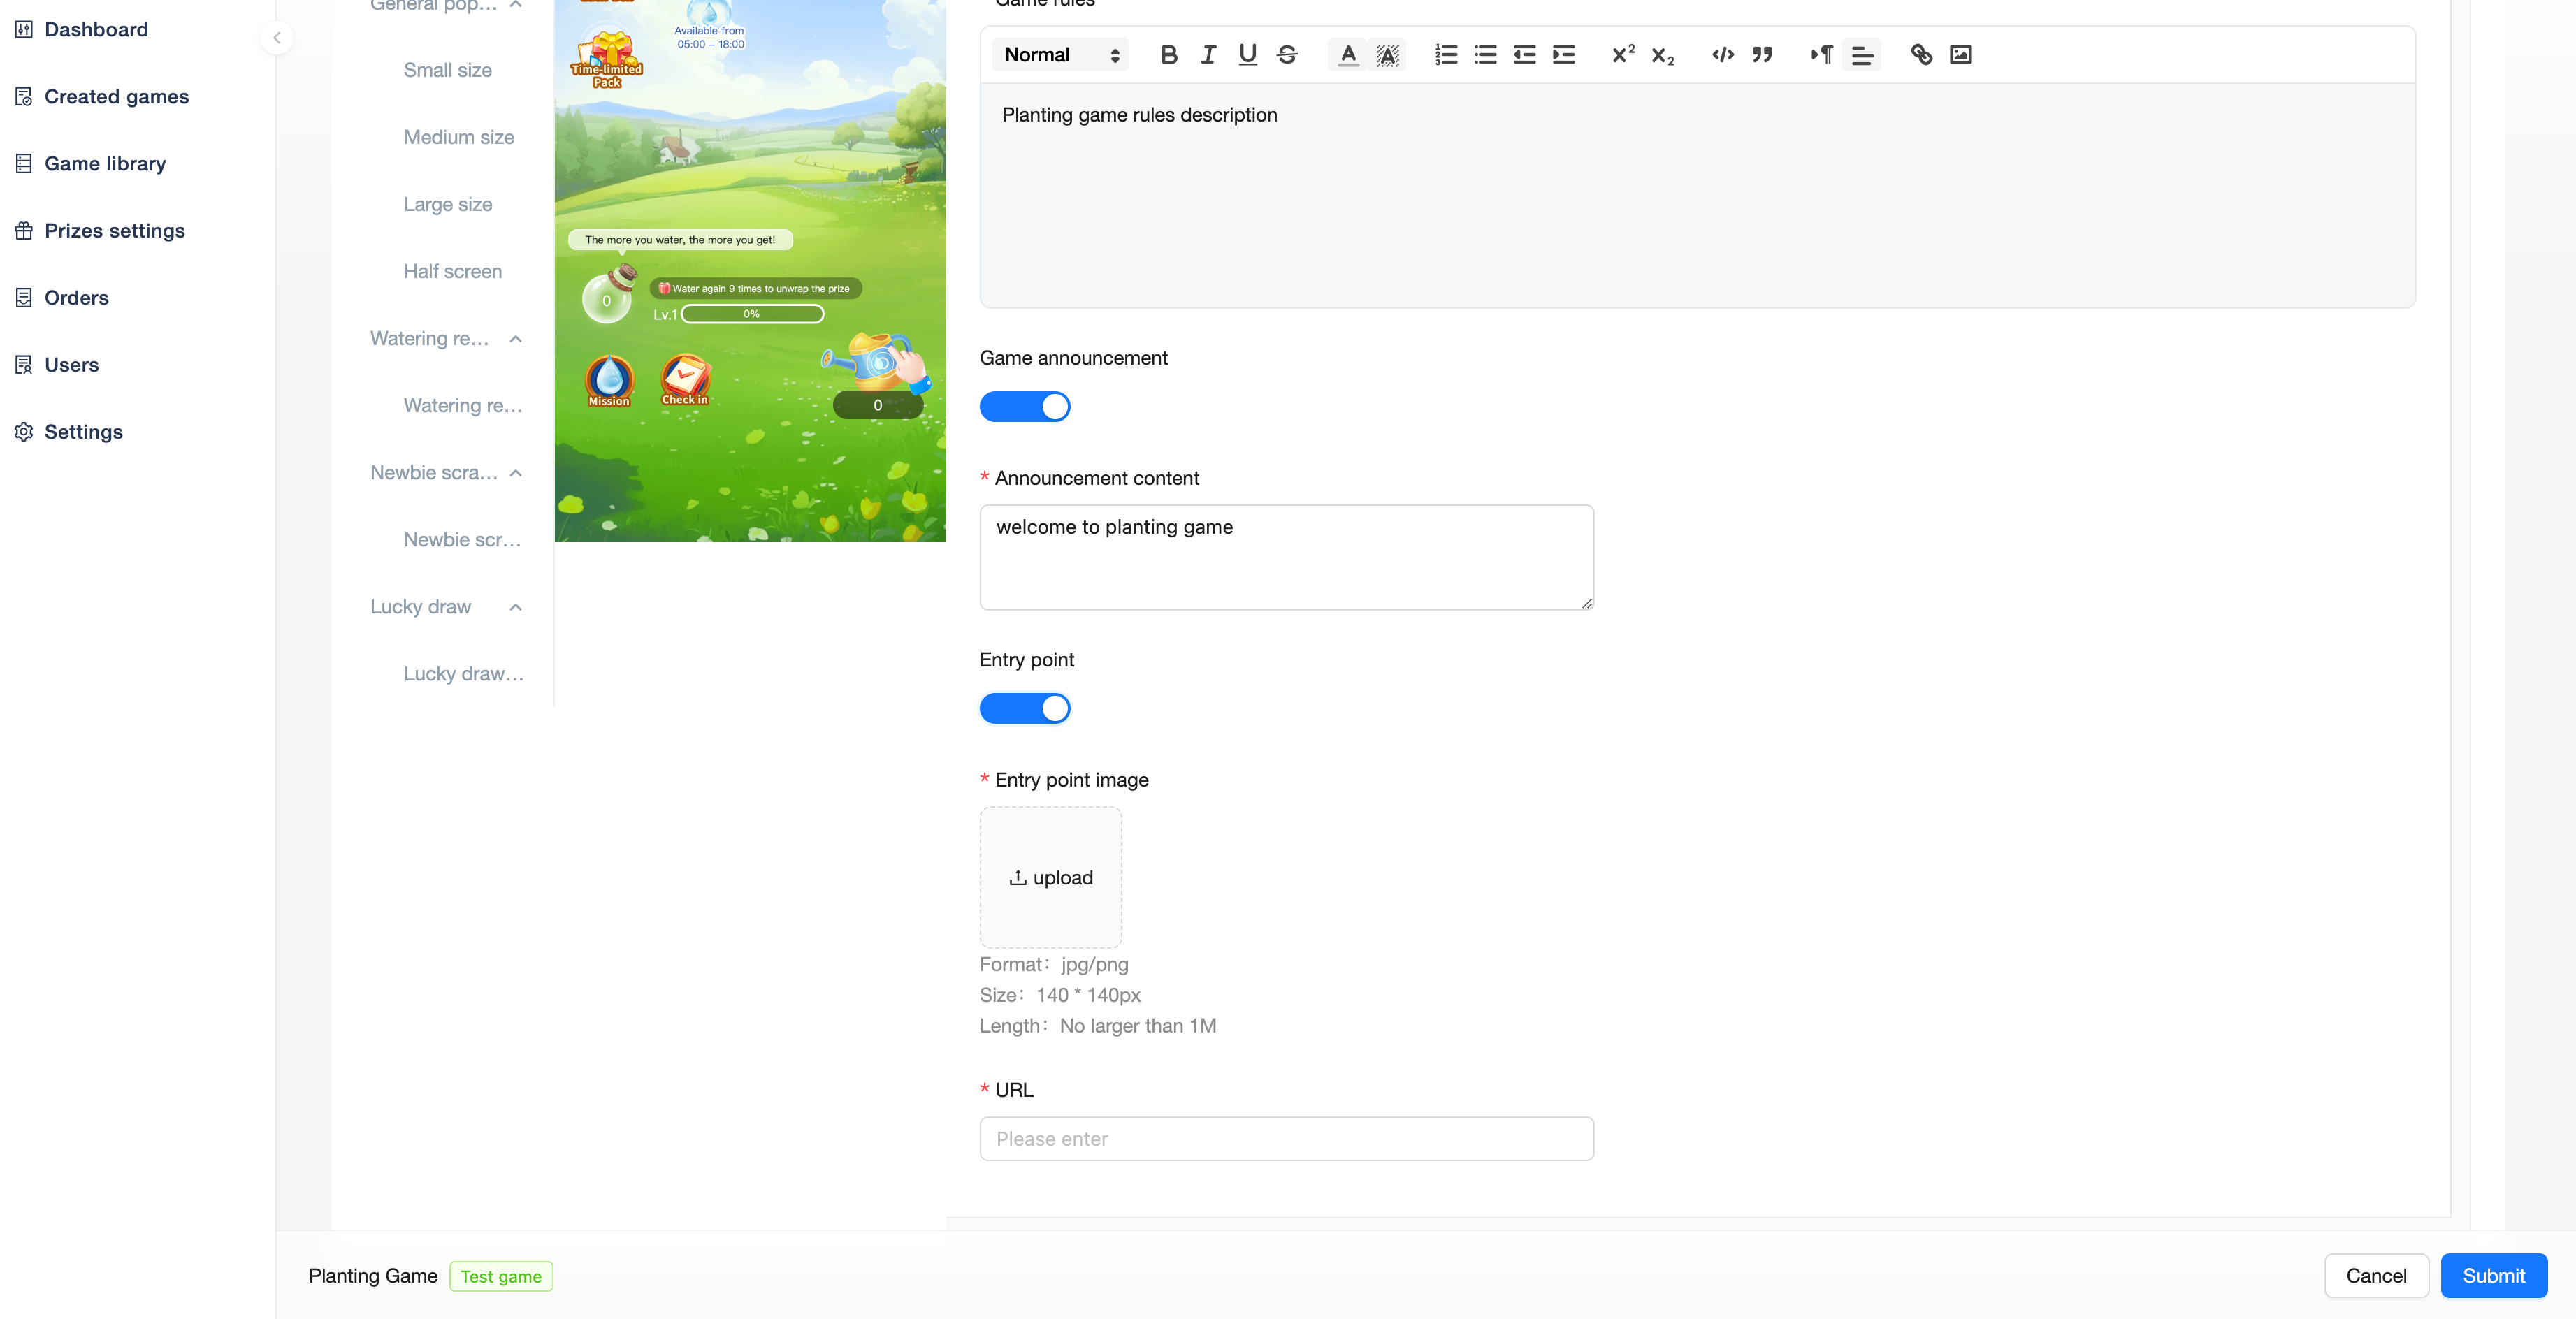Viewport: 2576px width, 1319px height.
Task: Click the URL input field
Action: [1286, 1139]
